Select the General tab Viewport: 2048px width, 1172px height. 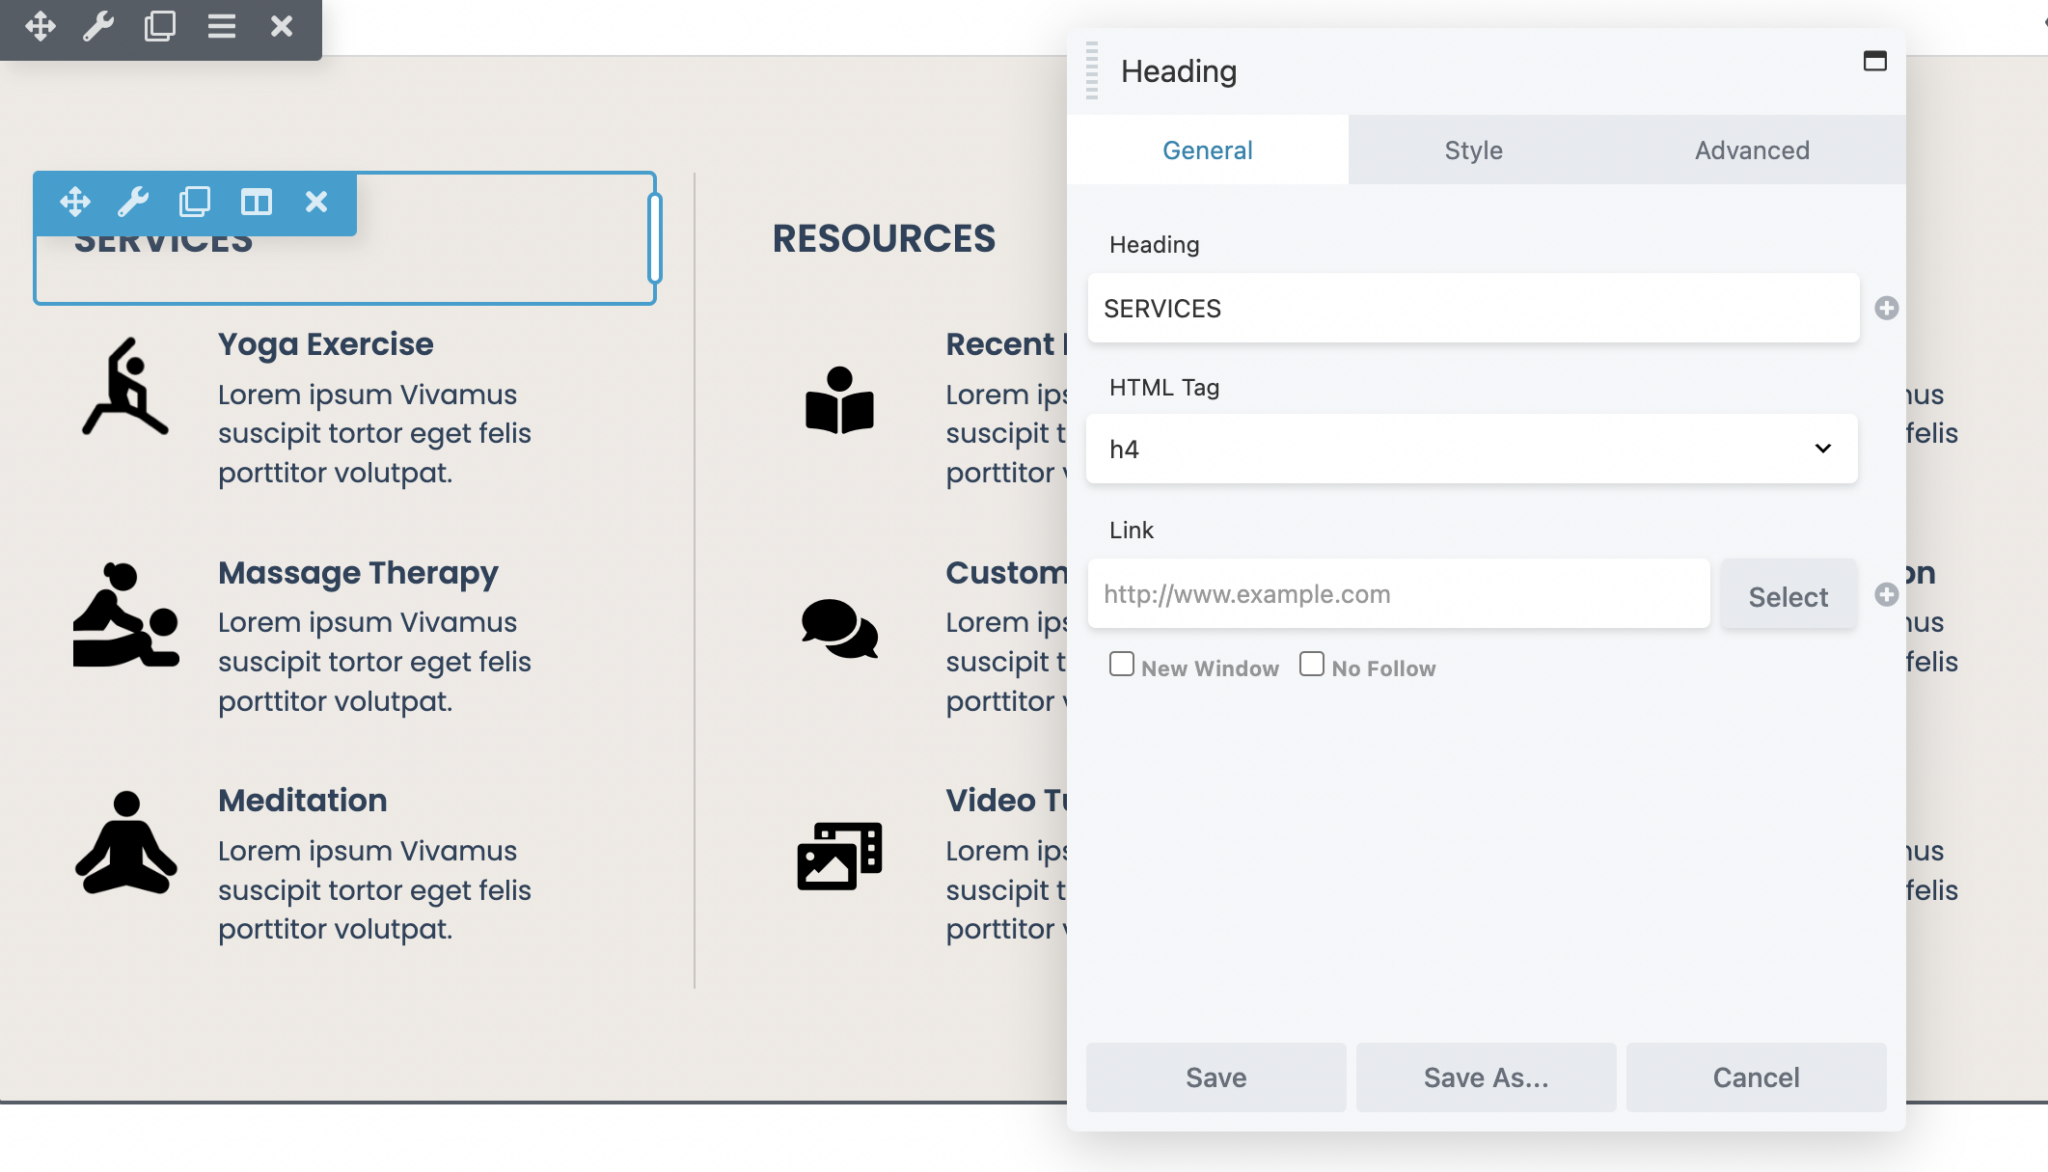[1207, 150]
